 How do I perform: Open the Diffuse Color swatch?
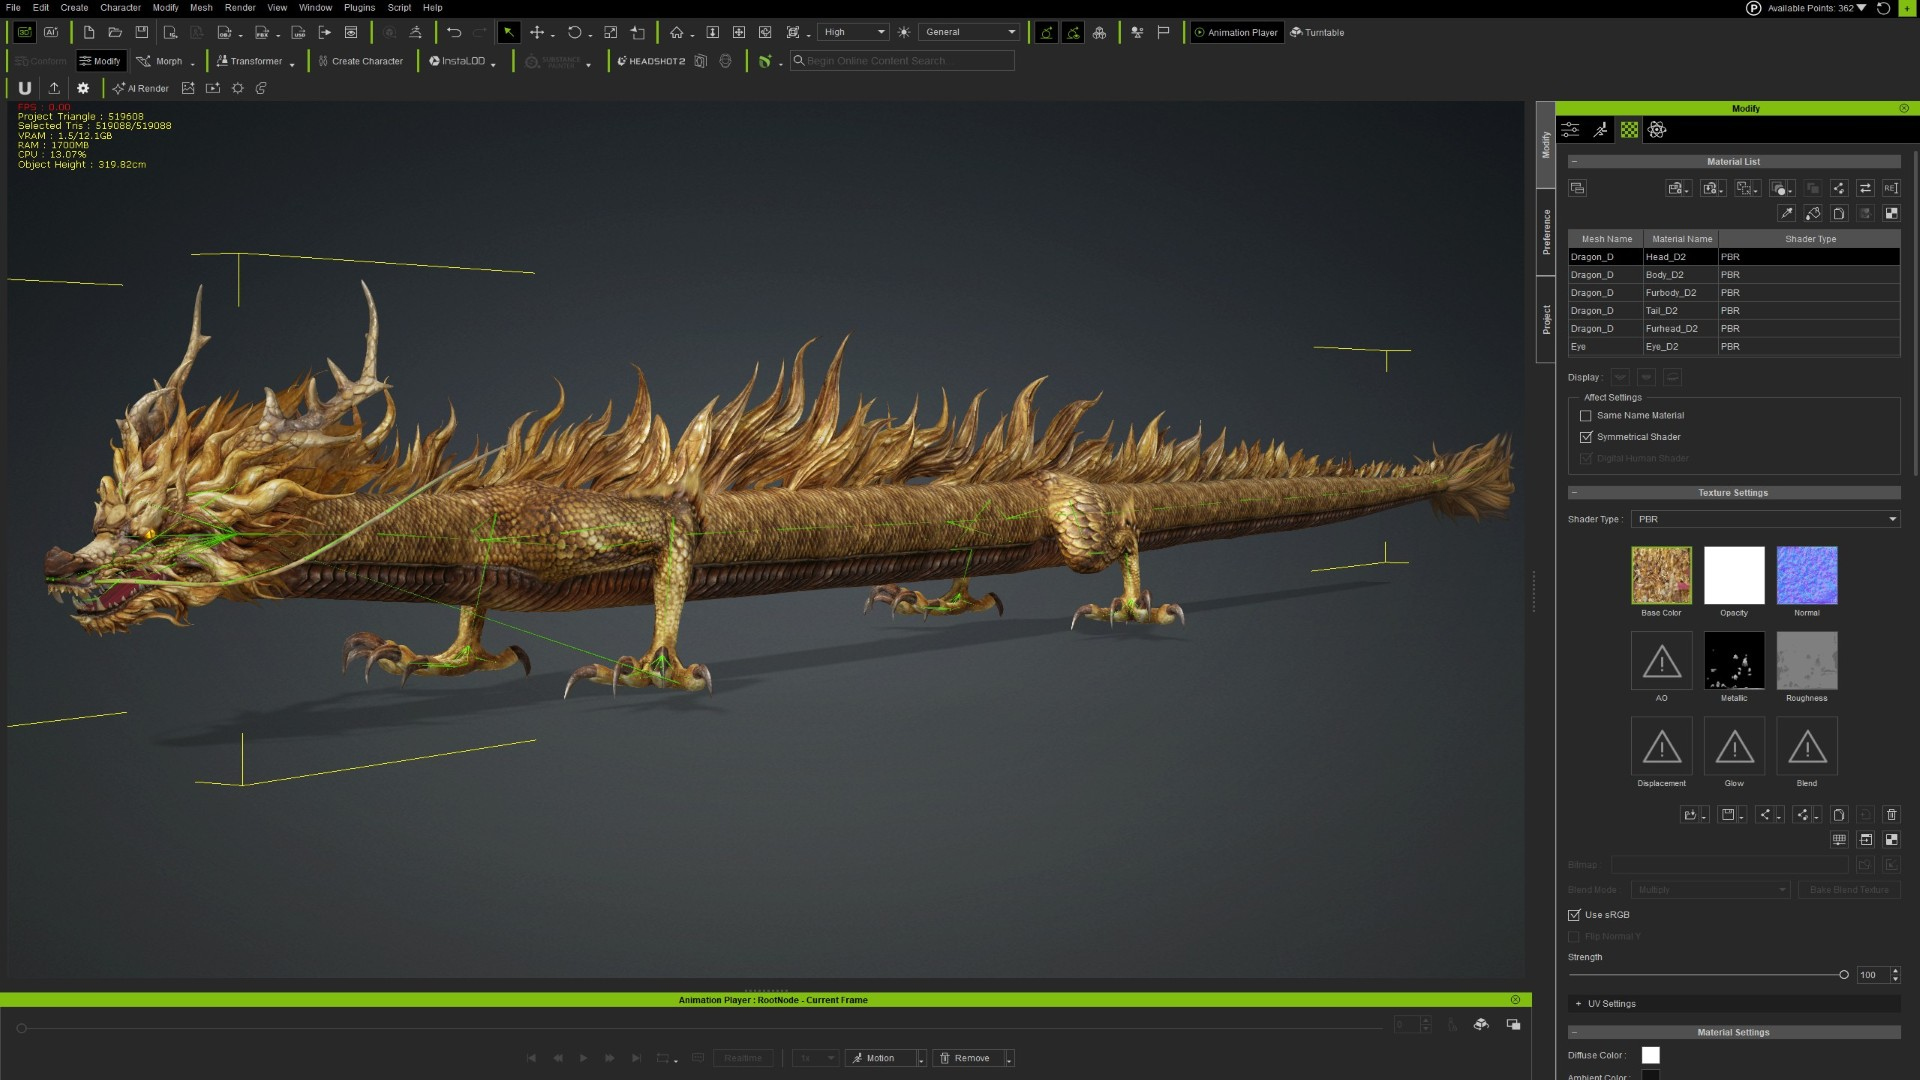(1651, 1055)
